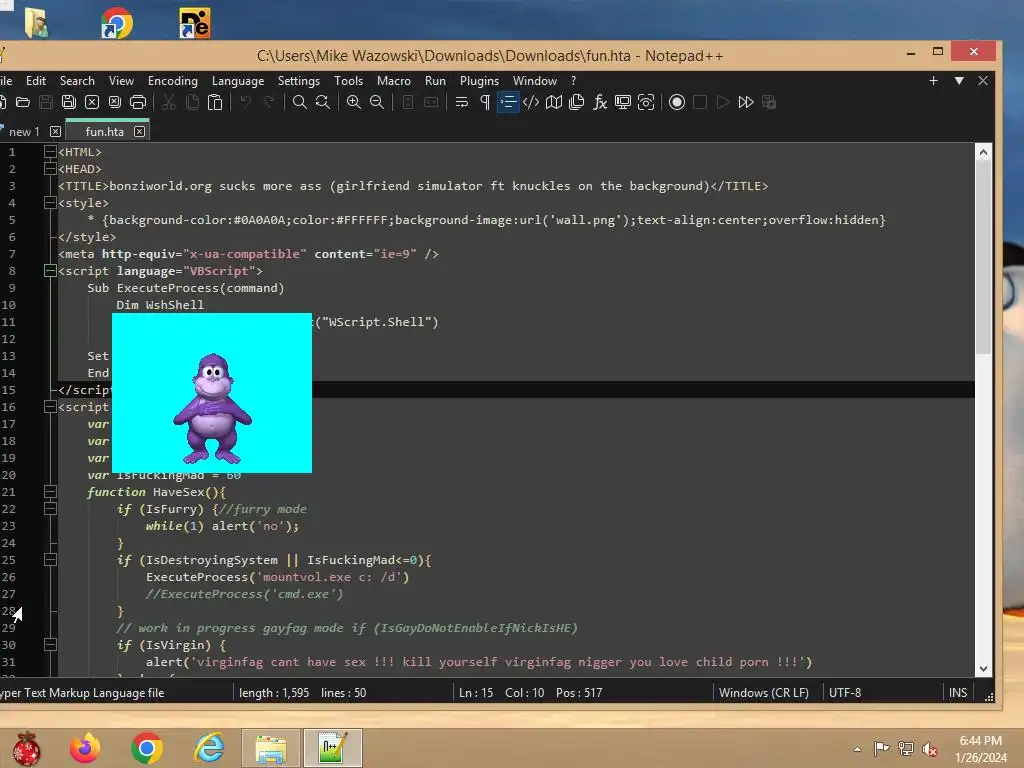Toggle Word Wrap in the toolbar

(462, 102)
